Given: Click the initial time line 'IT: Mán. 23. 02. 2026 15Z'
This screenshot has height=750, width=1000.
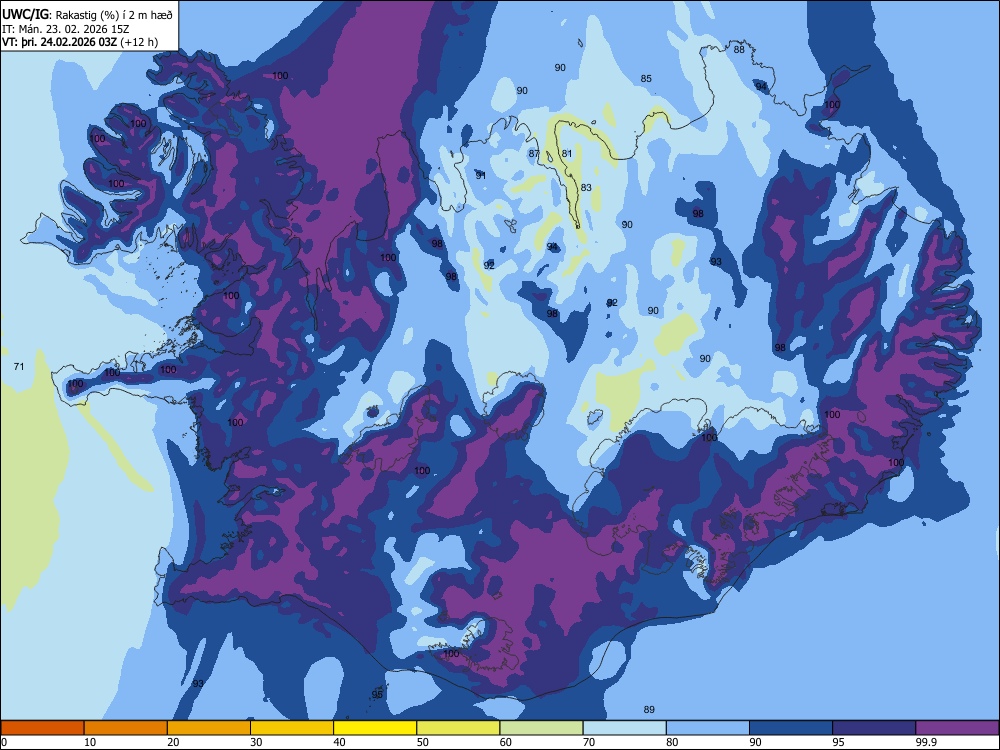Looking at the screenshot, I should [66, 29].
